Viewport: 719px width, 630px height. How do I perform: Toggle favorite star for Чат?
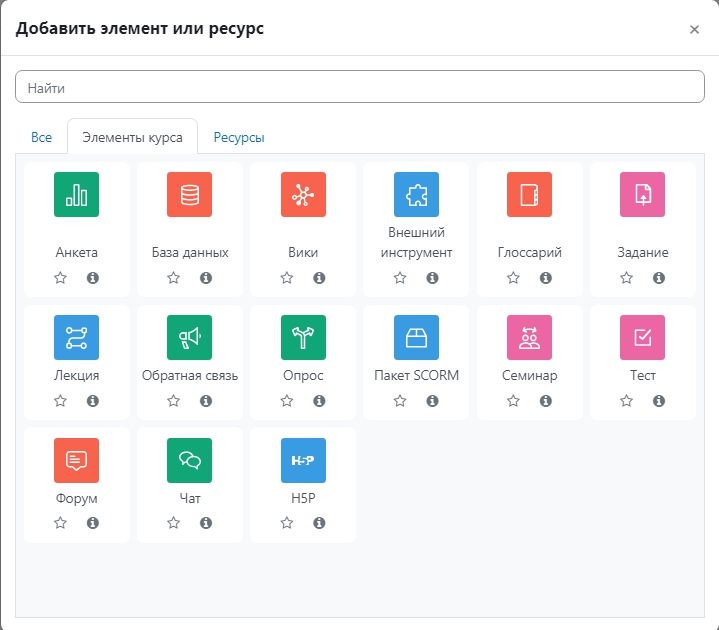174,523
